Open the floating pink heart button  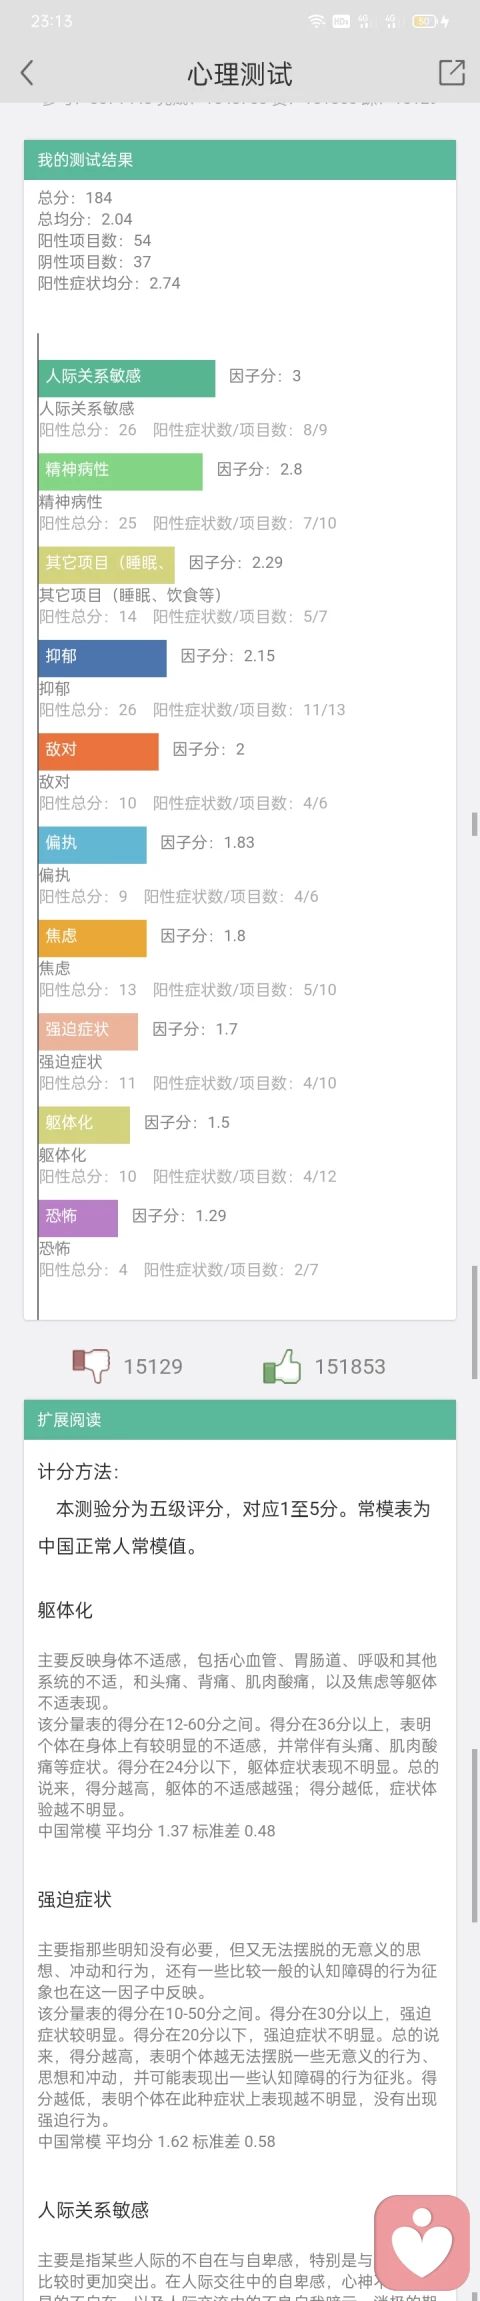422,2242
